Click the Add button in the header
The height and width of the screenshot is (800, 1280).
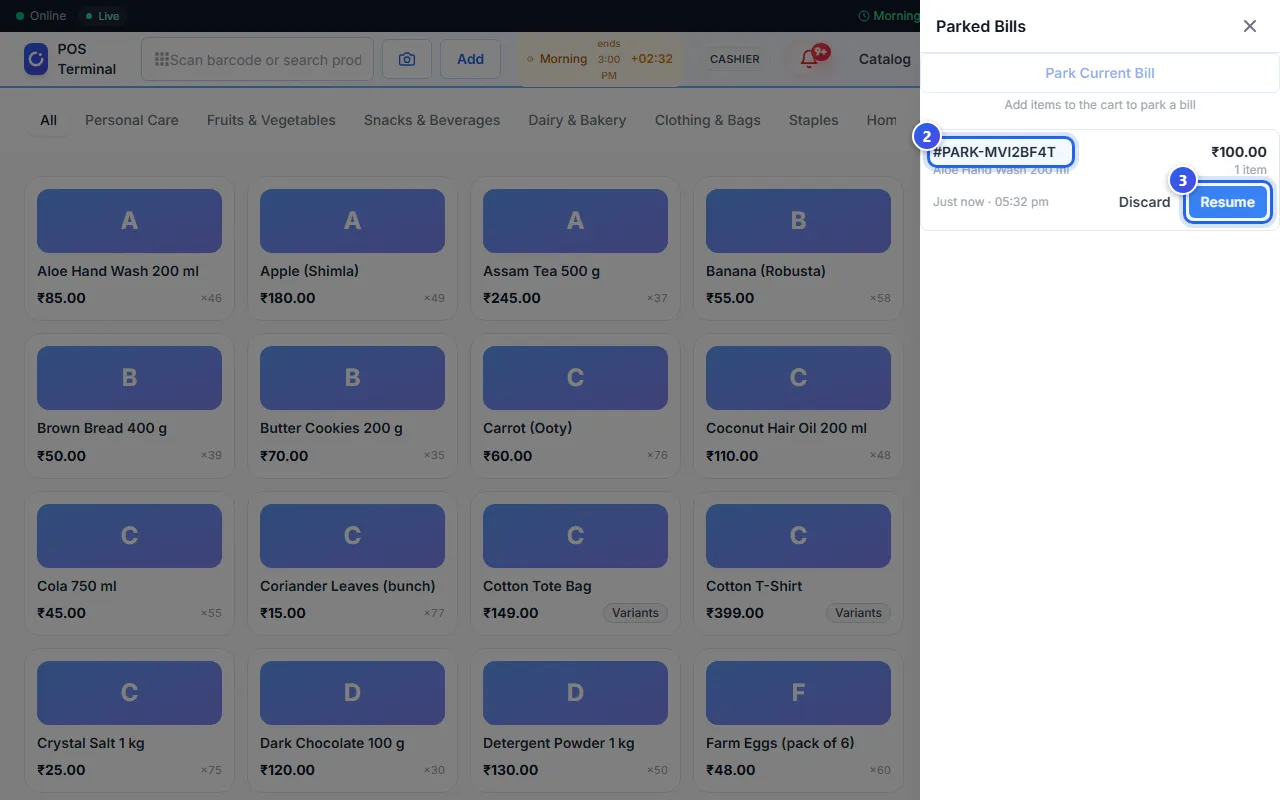pos(471,59)
